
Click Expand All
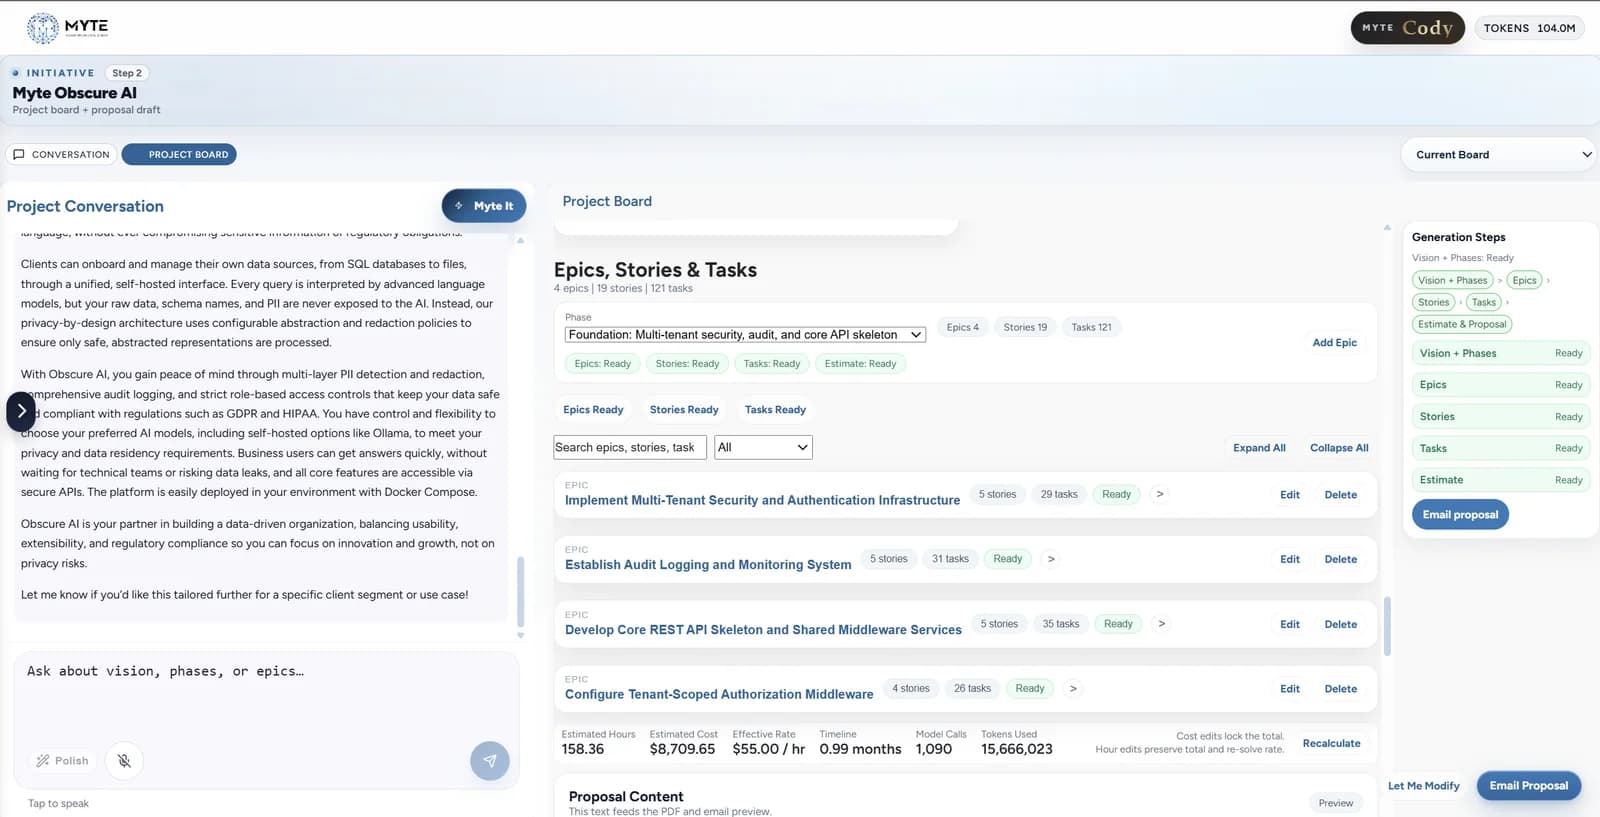point(1259,448)
